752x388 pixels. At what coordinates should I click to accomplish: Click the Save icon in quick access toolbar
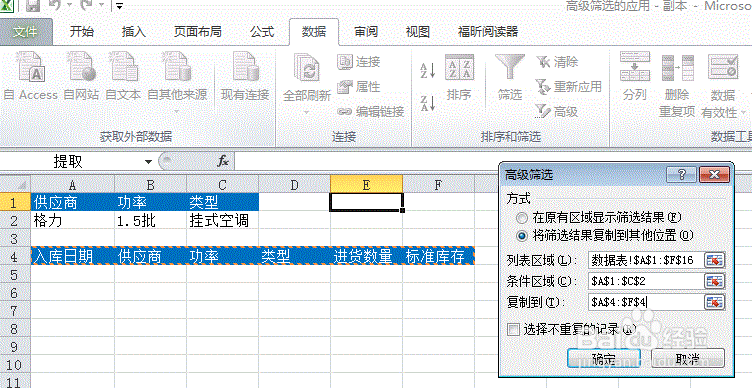click(33, 6)
